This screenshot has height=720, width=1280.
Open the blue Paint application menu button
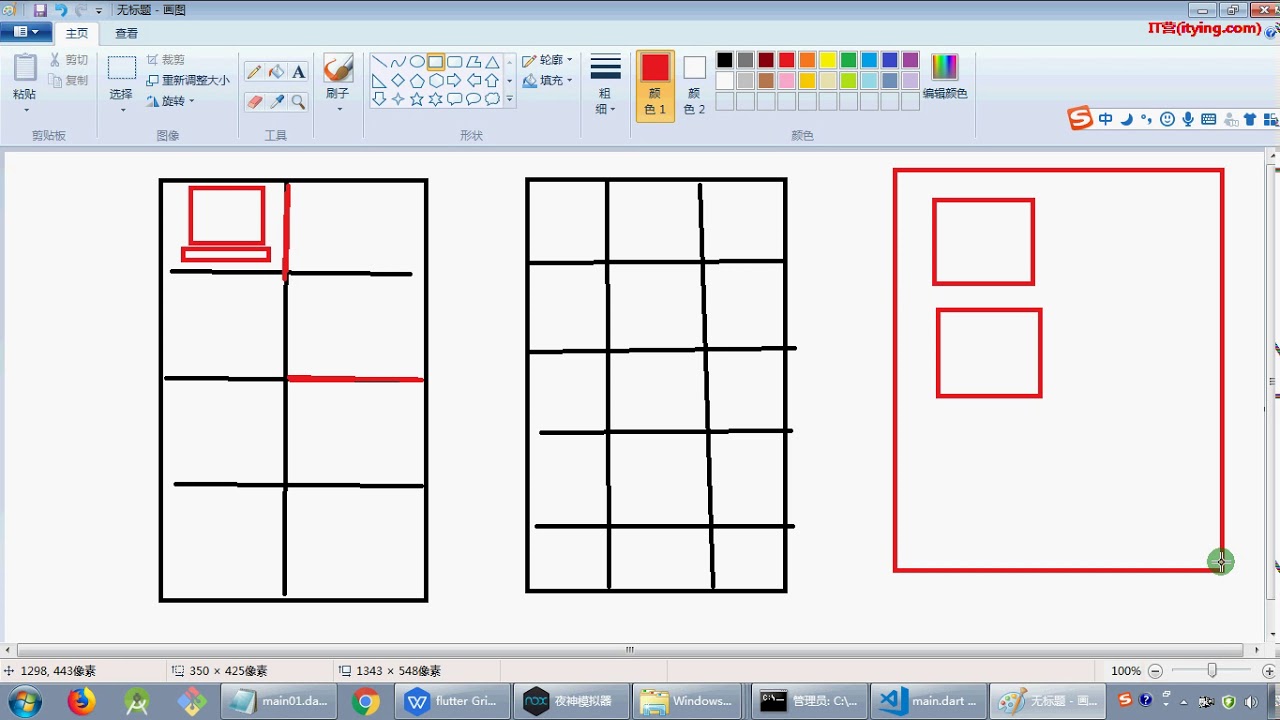pyautogui.click(x=25, y=32)
